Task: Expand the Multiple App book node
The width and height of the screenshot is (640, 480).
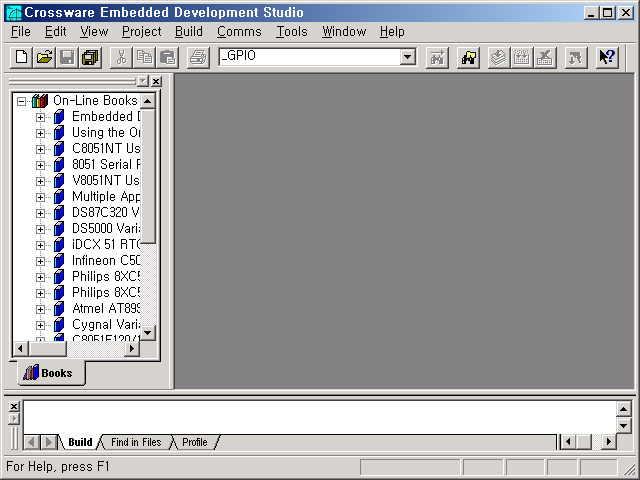Action: click(x=40, y=197)
